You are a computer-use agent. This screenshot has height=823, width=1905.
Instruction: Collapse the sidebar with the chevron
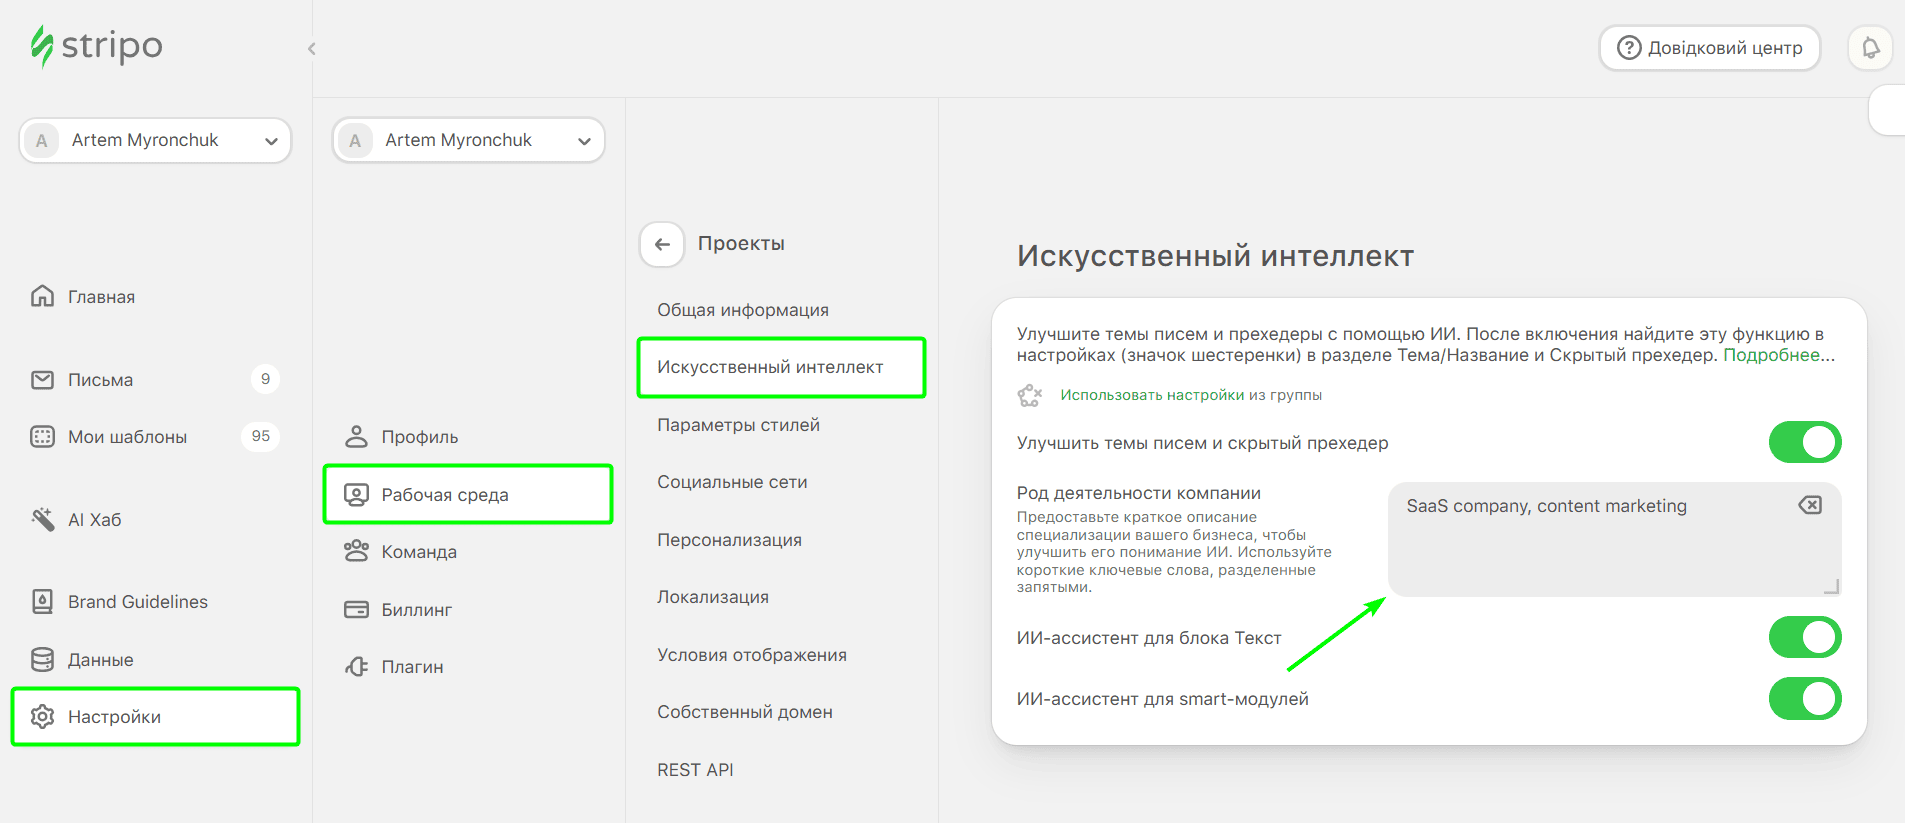[x=312, y=48]
